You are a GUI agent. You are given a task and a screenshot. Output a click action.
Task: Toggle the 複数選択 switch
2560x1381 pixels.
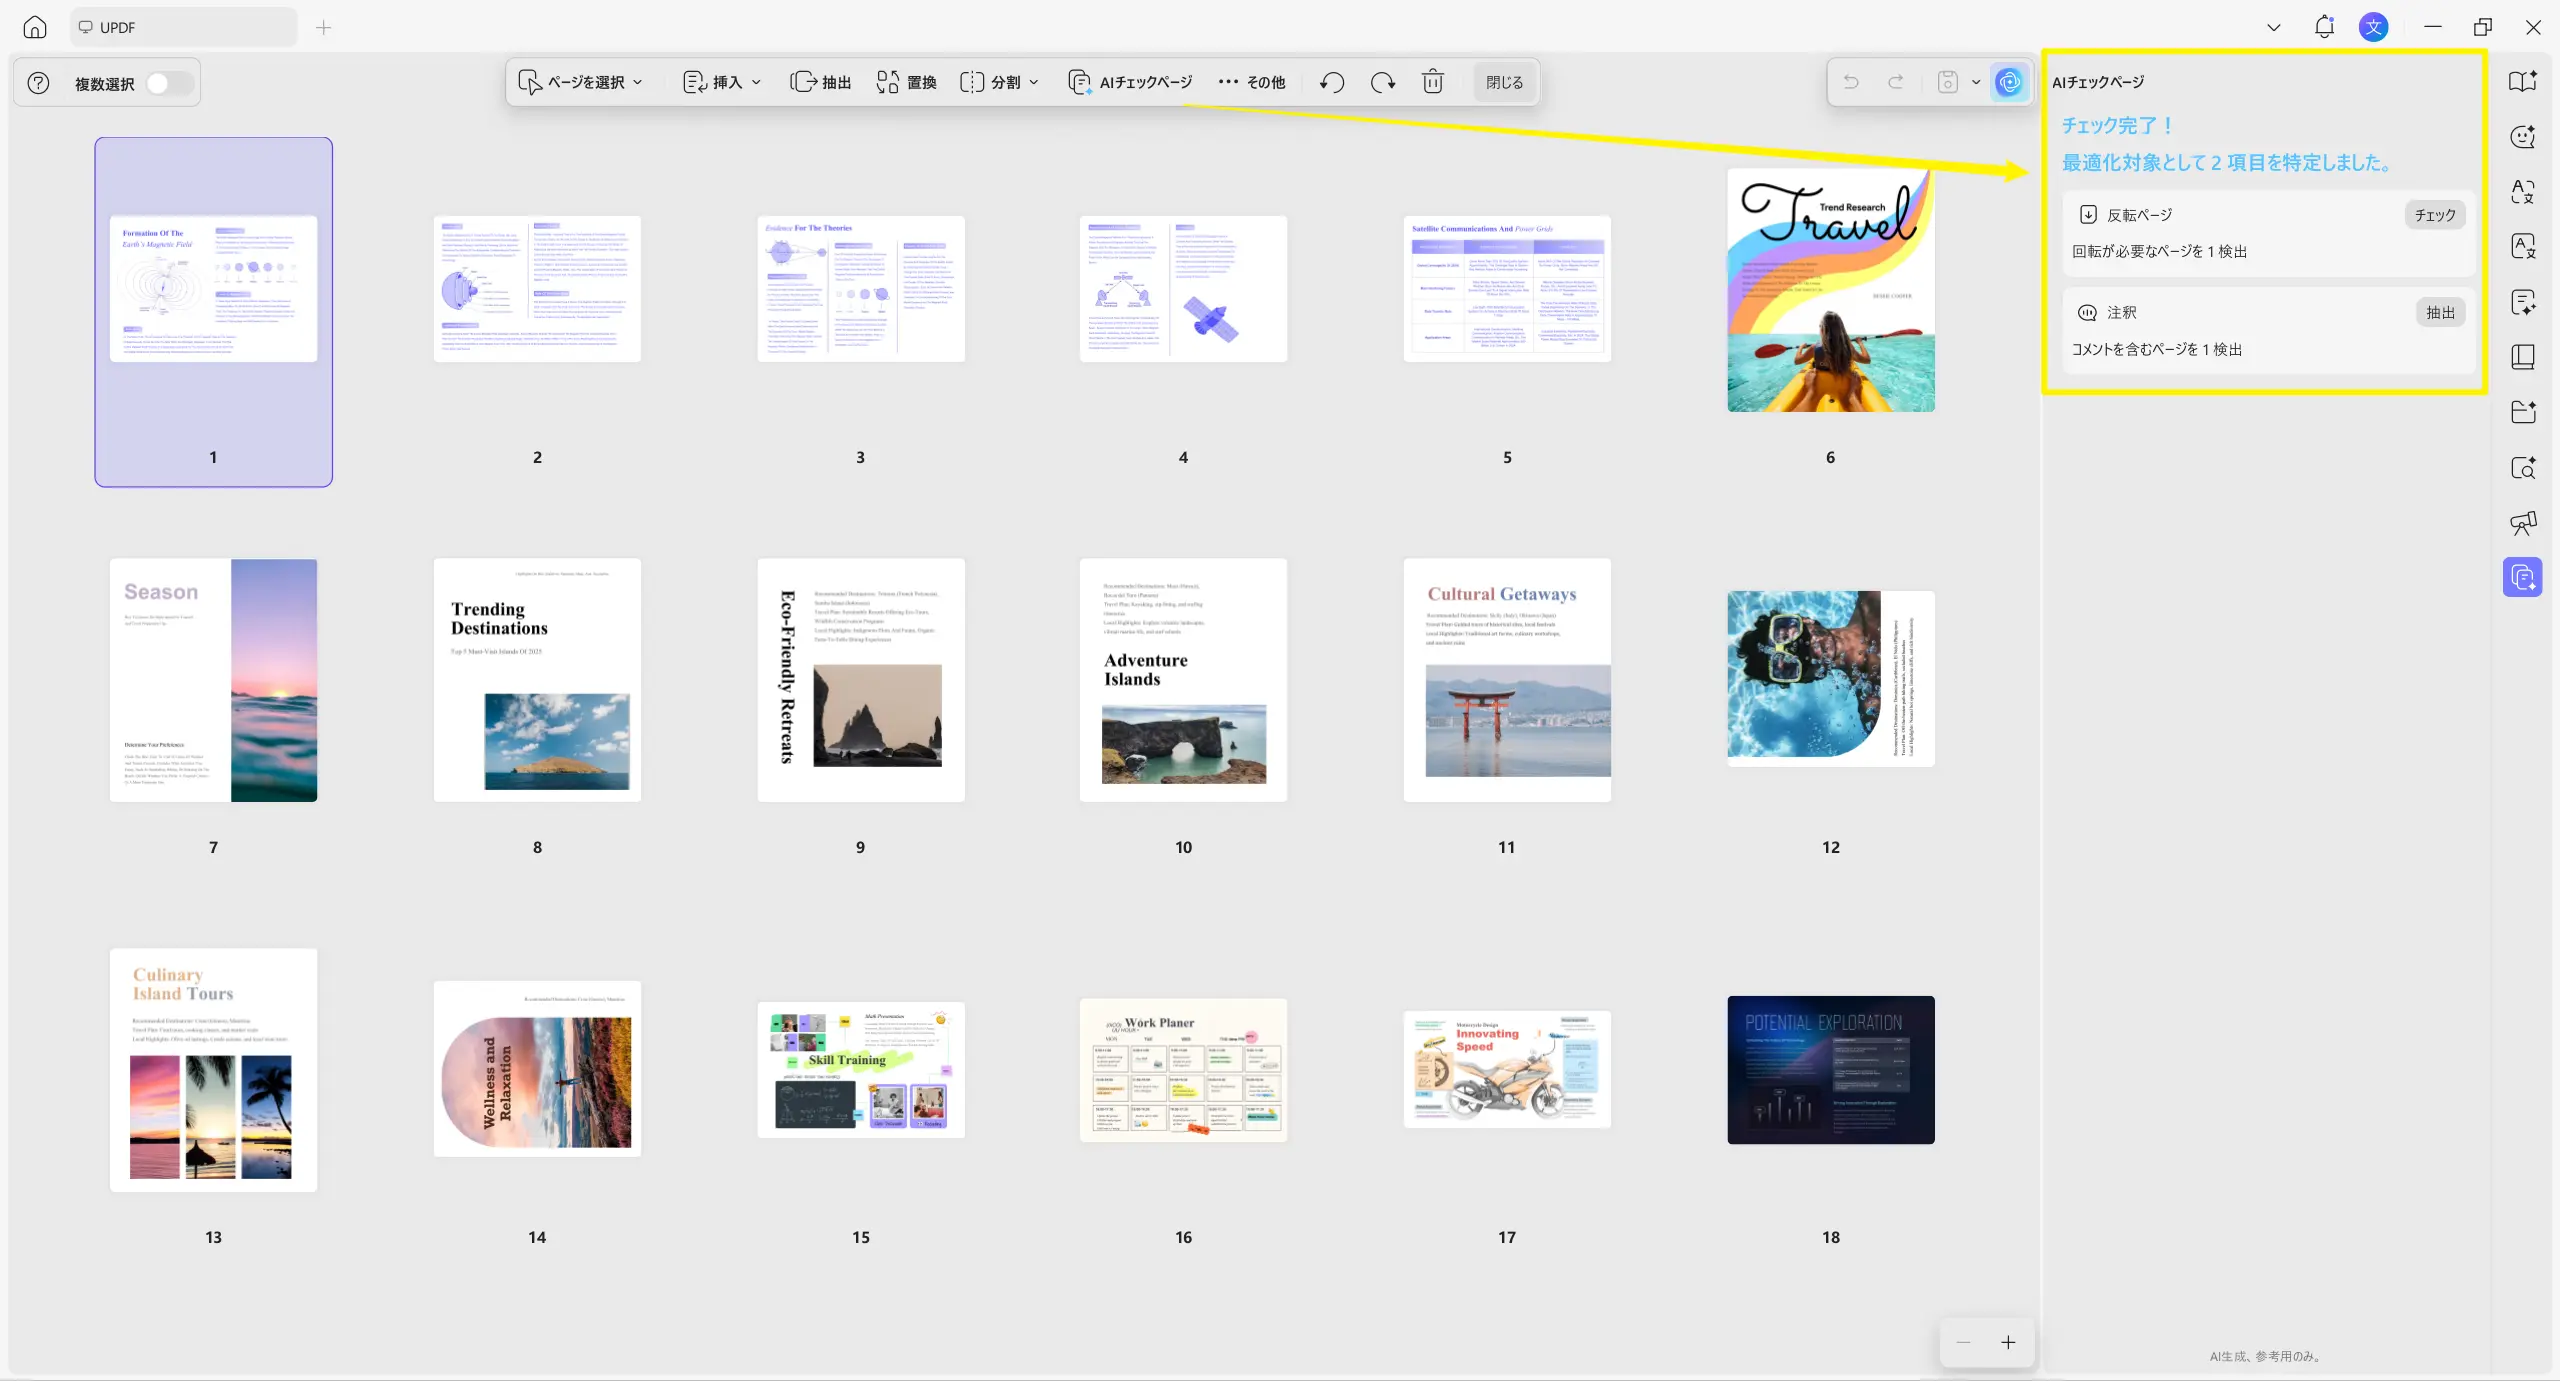tap(168, 83)
